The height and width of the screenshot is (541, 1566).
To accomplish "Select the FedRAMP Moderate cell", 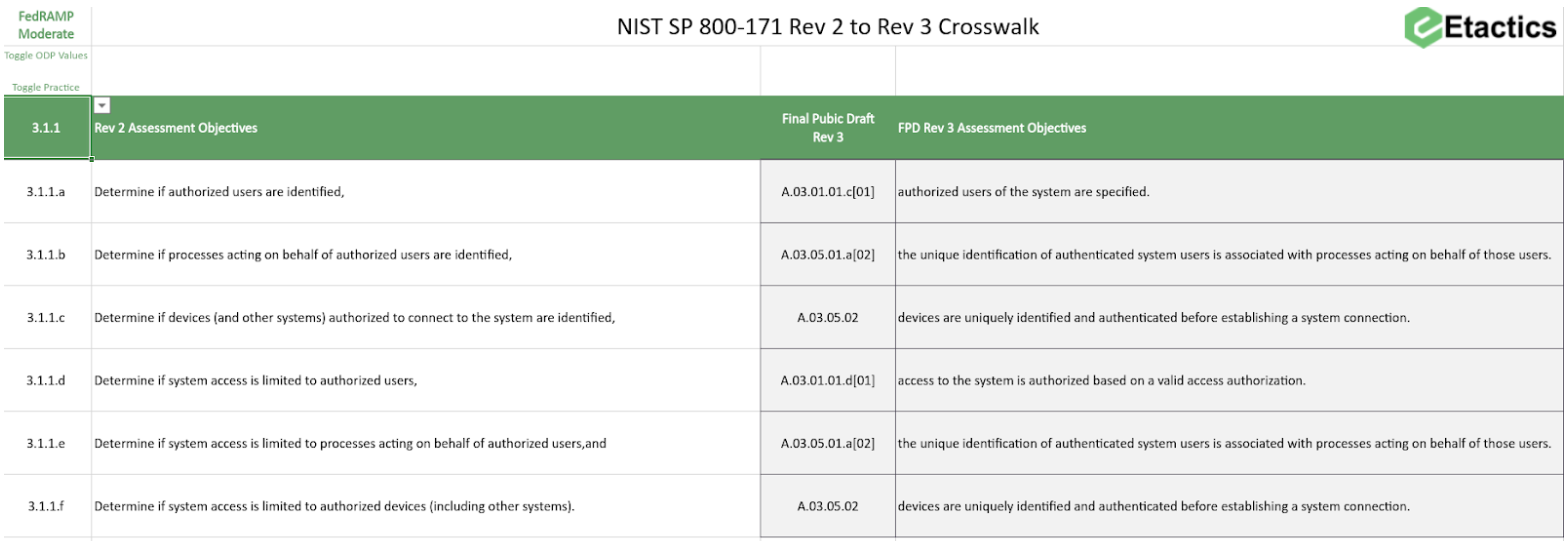I will pos(46,26).
